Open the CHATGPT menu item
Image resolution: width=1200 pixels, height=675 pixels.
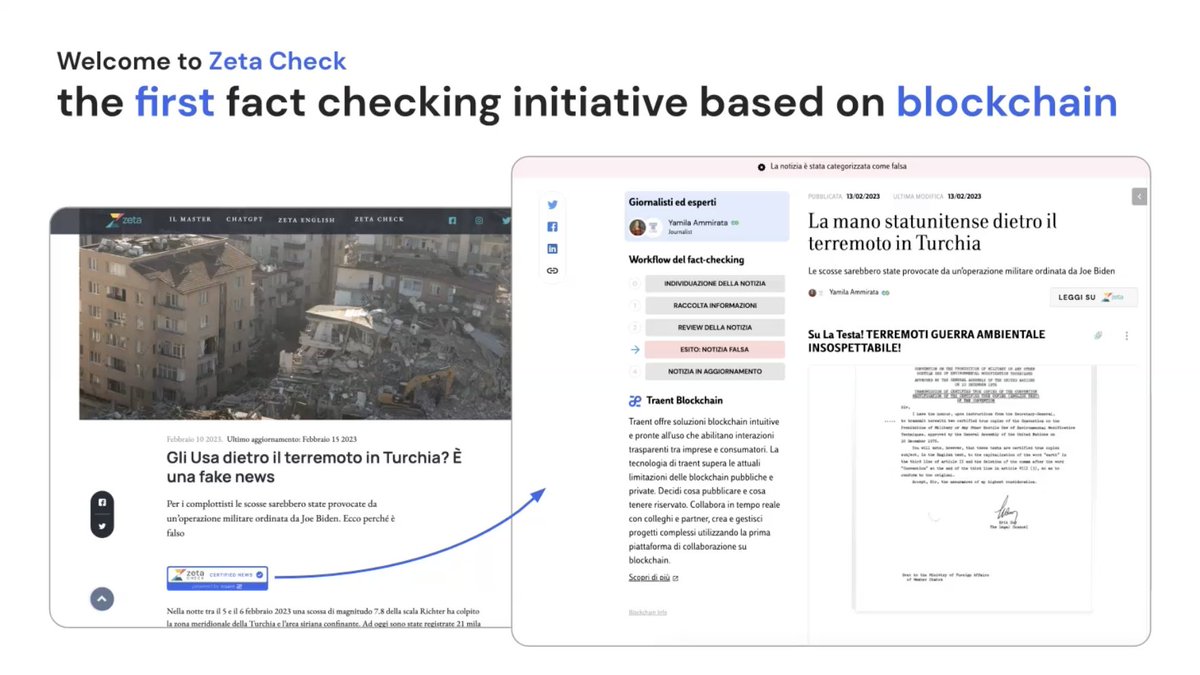tap(244, 220)
